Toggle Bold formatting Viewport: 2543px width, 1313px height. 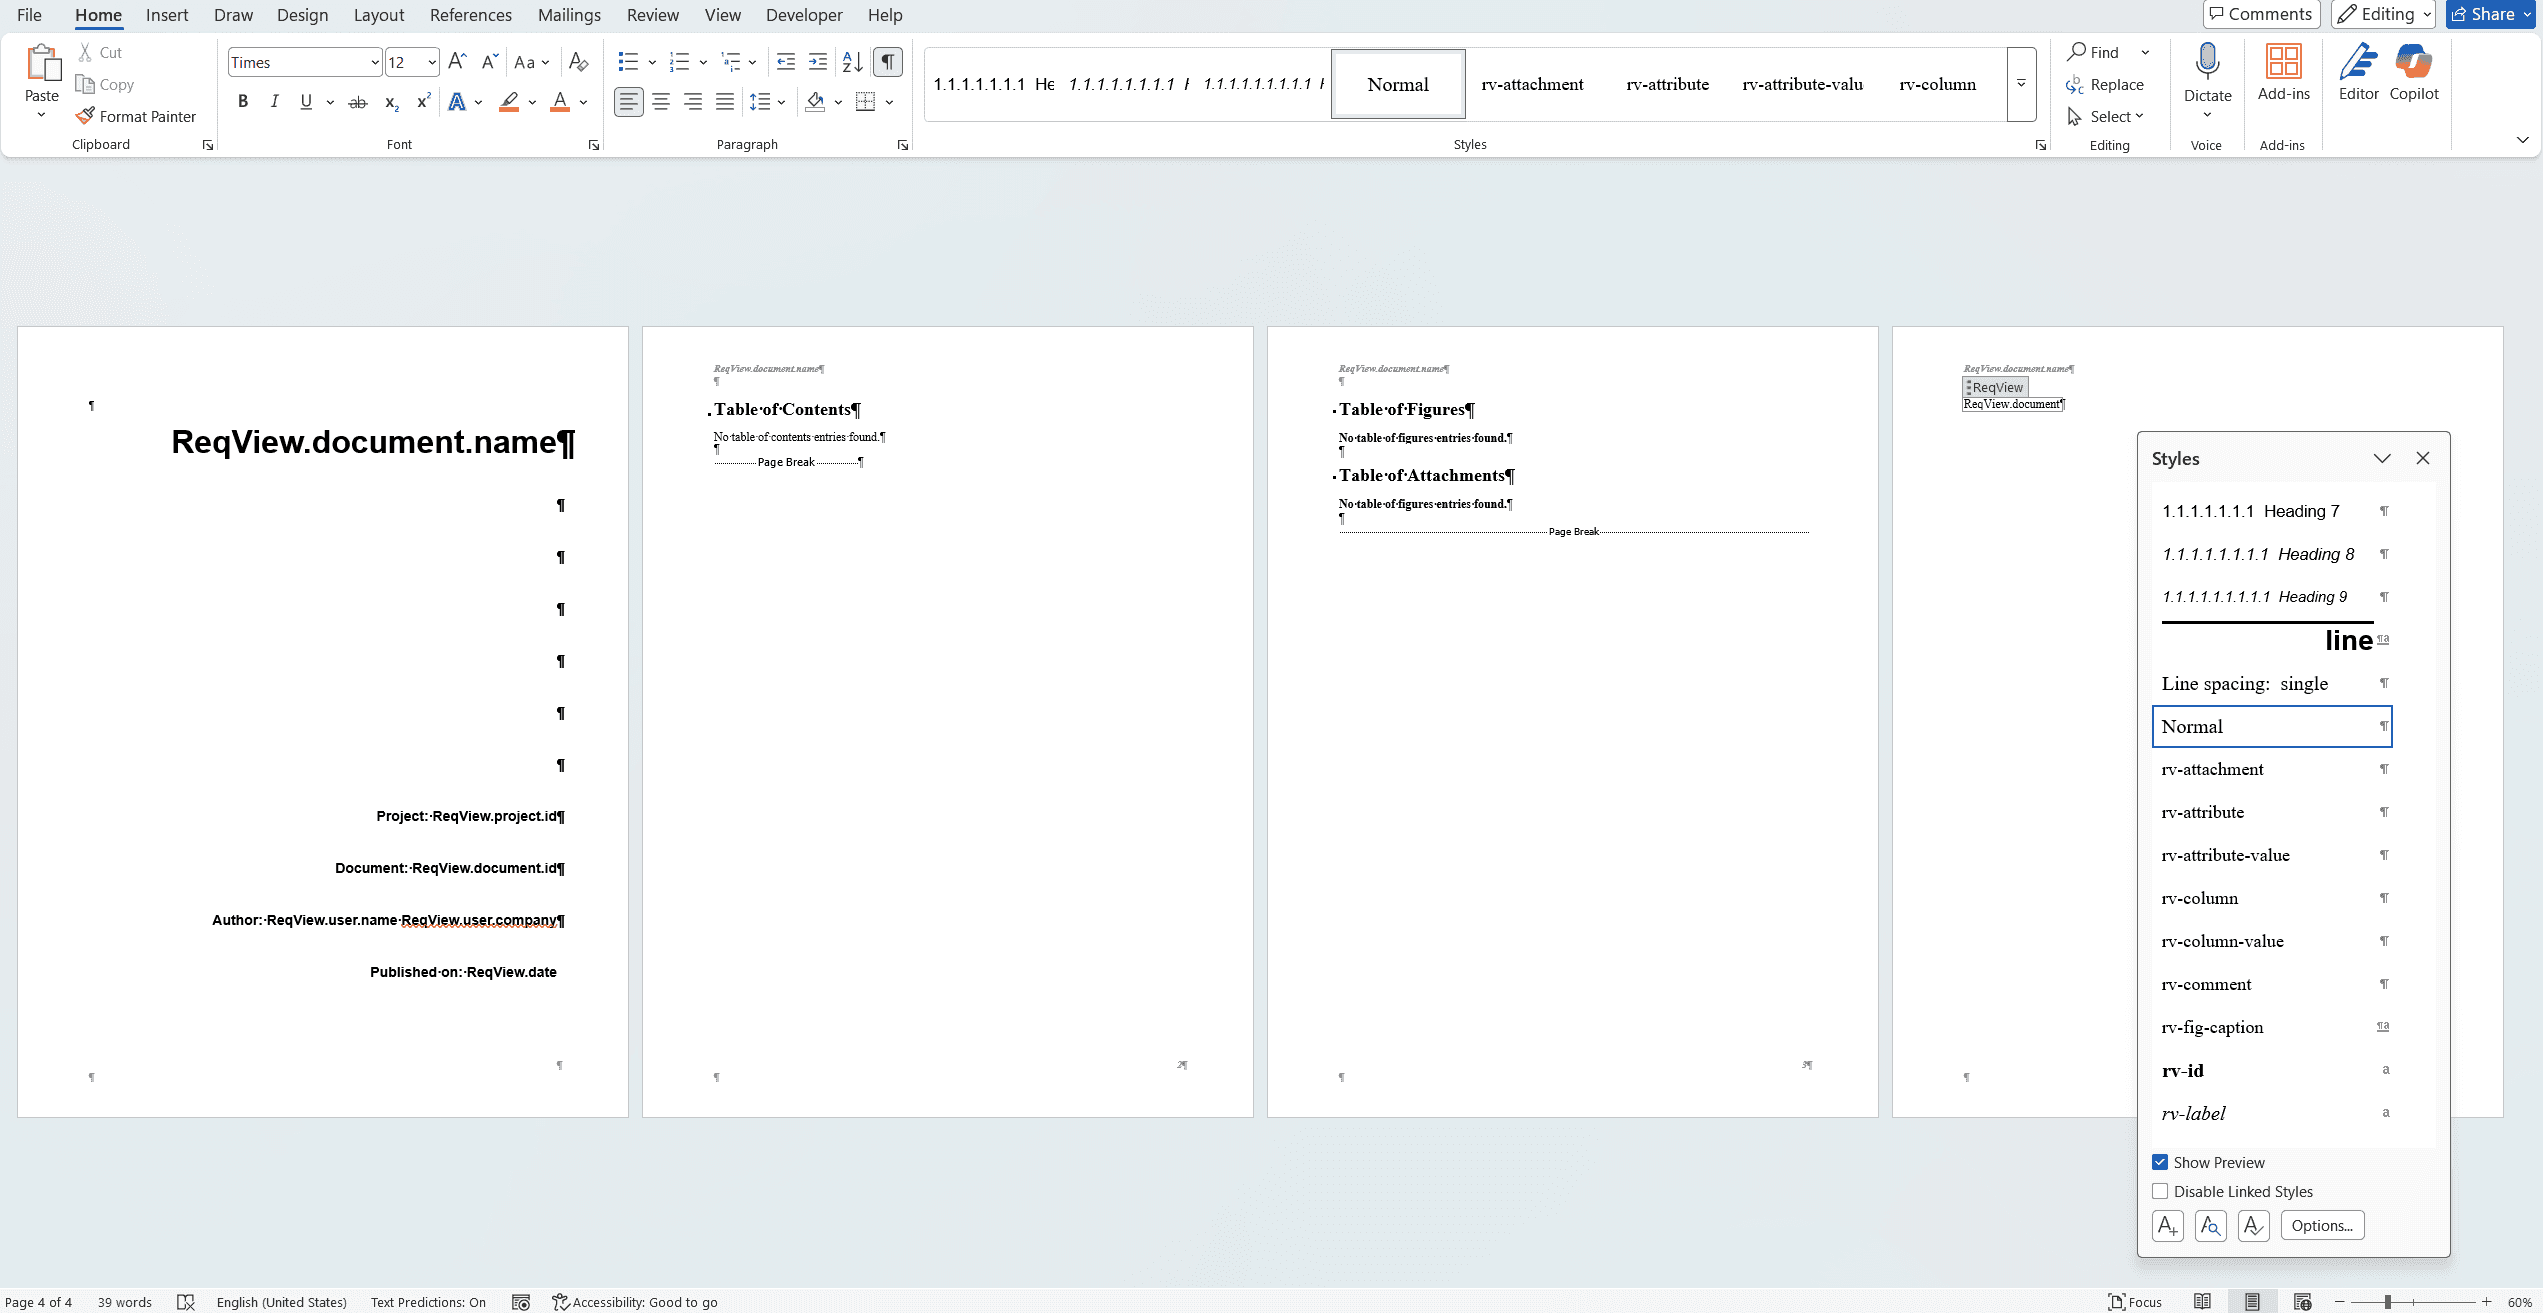(x=242, y=102)
